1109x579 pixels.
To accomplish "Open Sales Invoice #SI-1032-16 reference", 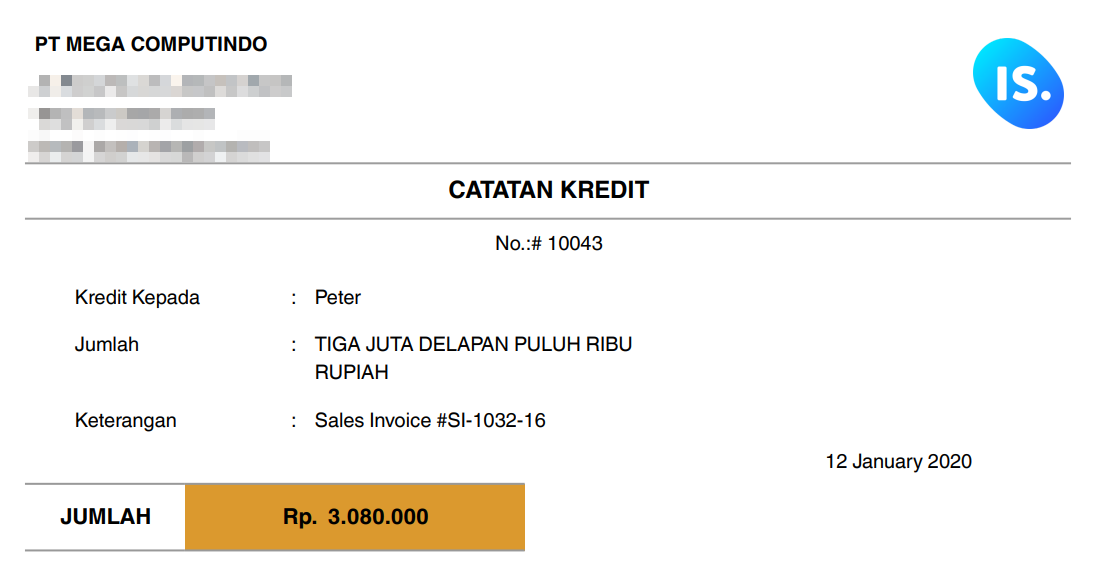I will tap(430, 421).
